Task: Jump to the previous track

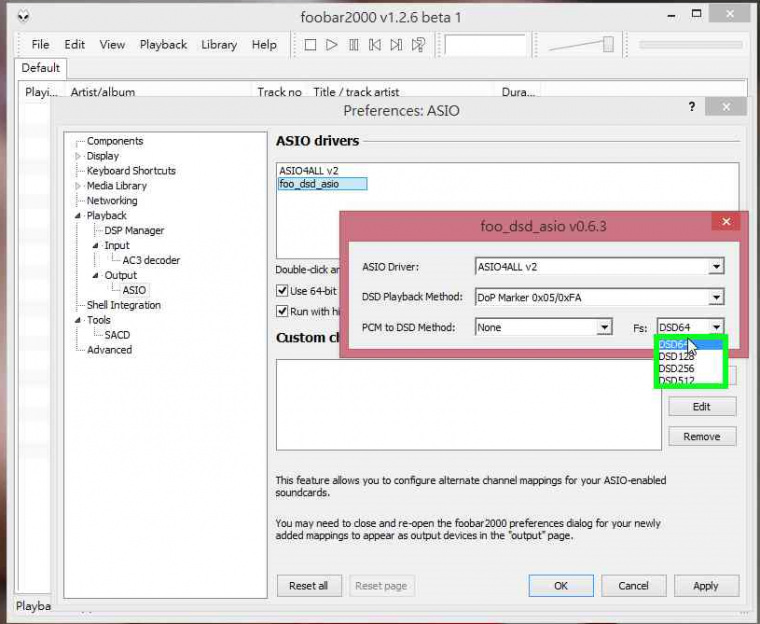Action: pyautogui.click(x=375, y=45)
